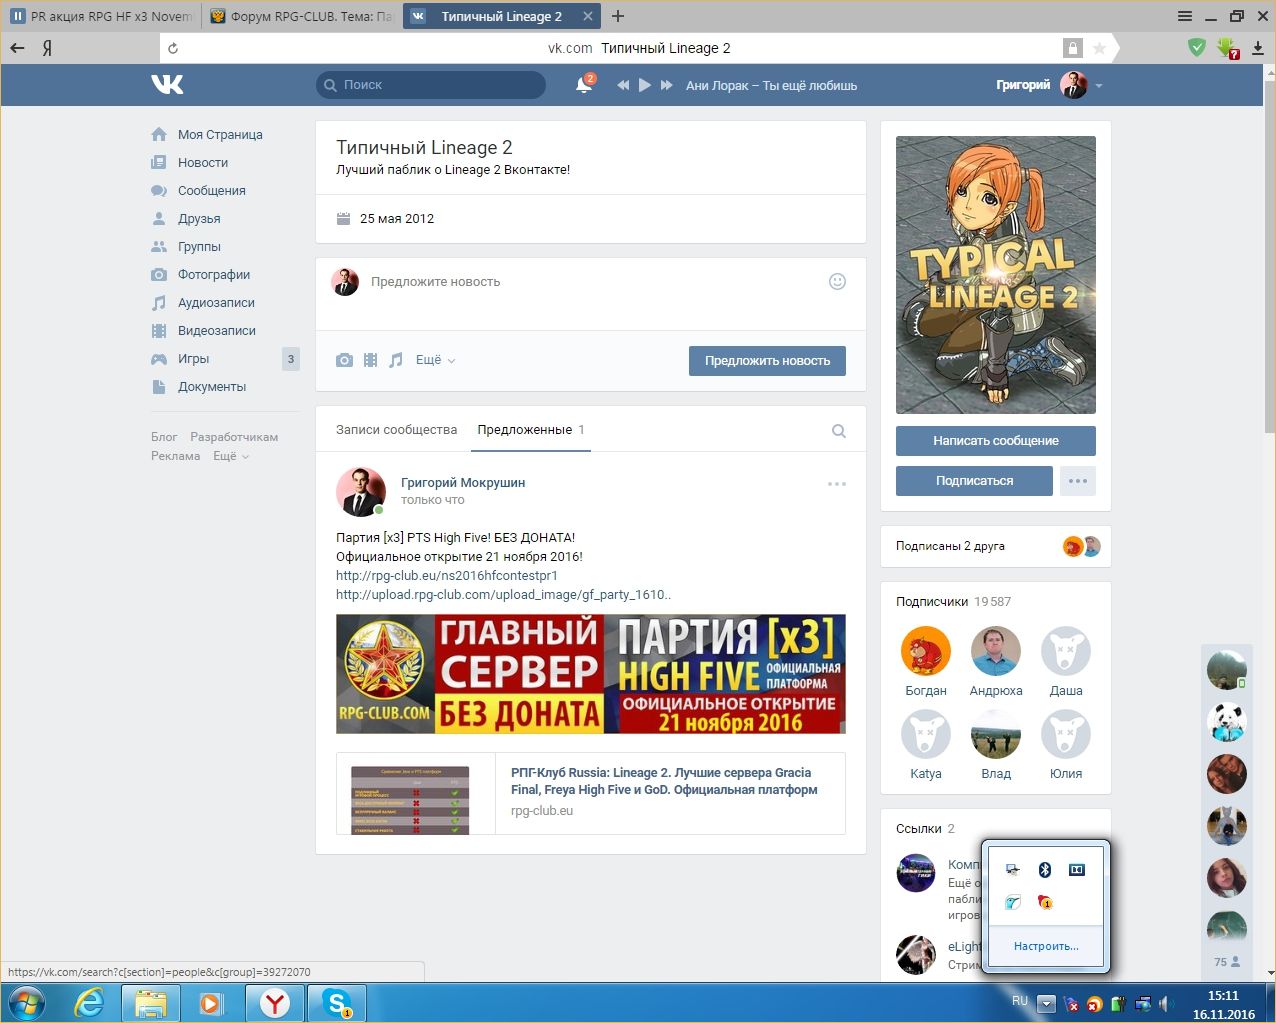This screenshot has width=1276, height=1023.
Task: Open the notifications bell
Action: coord(584,86)
